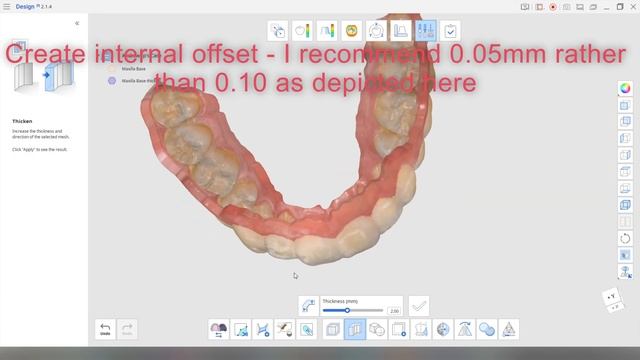This screenshot has width=640, height=360.
Task: Toggle Maxilla Base visibility circle
Action: (x=112, y=69)
